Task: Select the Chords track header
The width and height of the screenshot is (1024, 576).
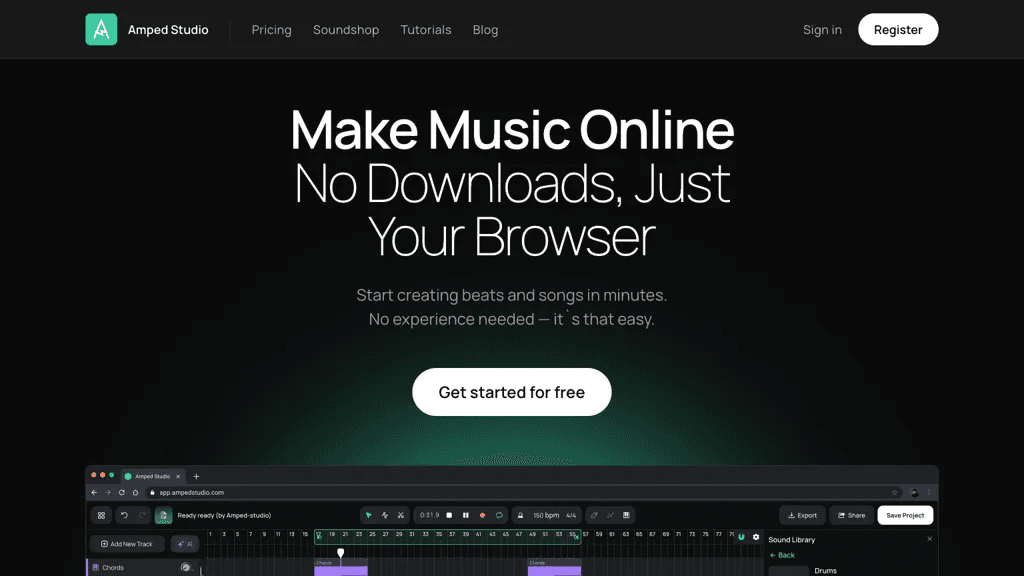Action: click(x=142, y=568)
